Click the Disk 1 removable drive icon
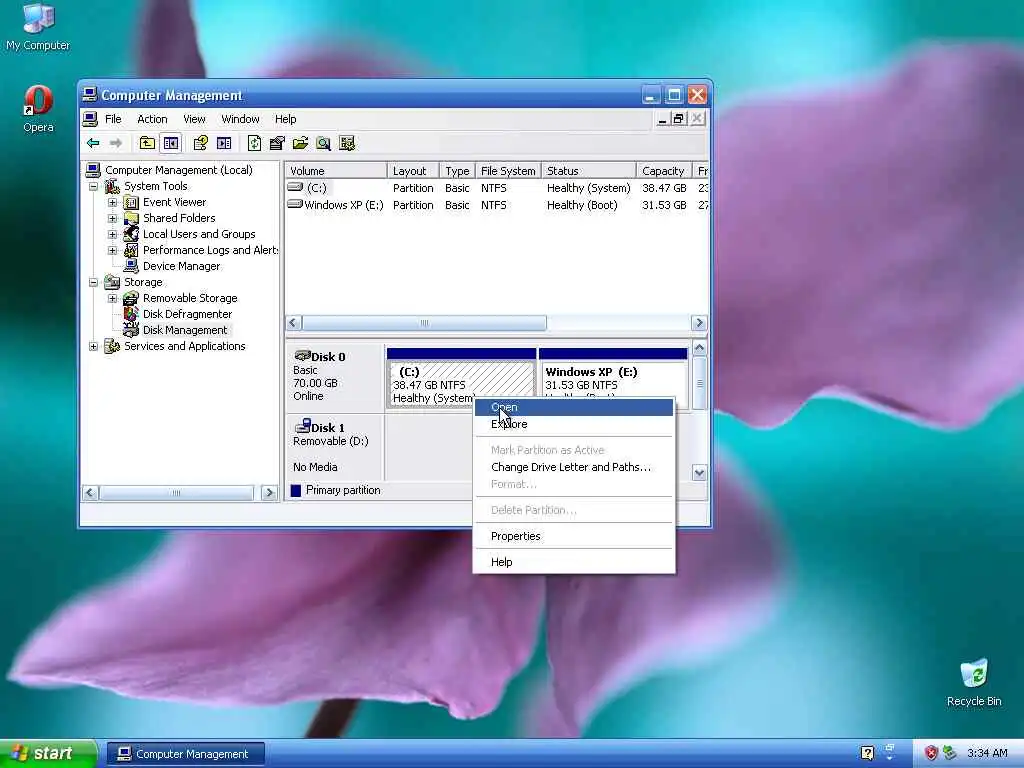Image resolution: width=1024 pixels, height=768 pixels. [302, 426]
